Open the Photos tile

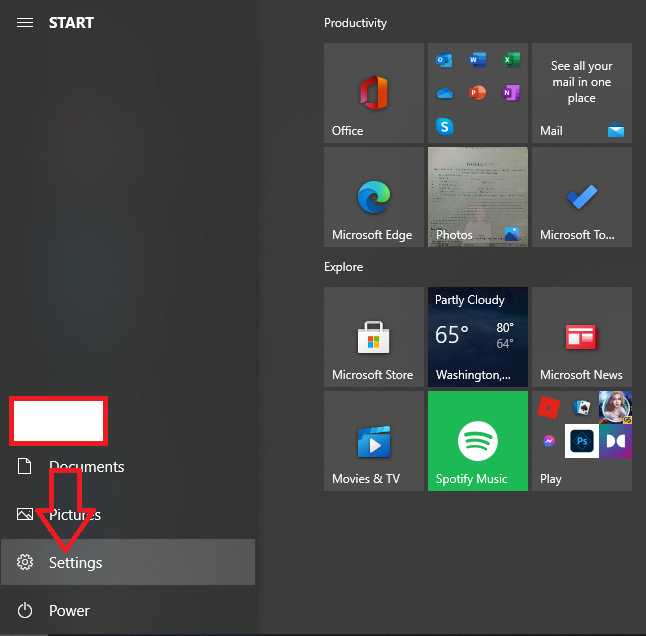(477, 197)
